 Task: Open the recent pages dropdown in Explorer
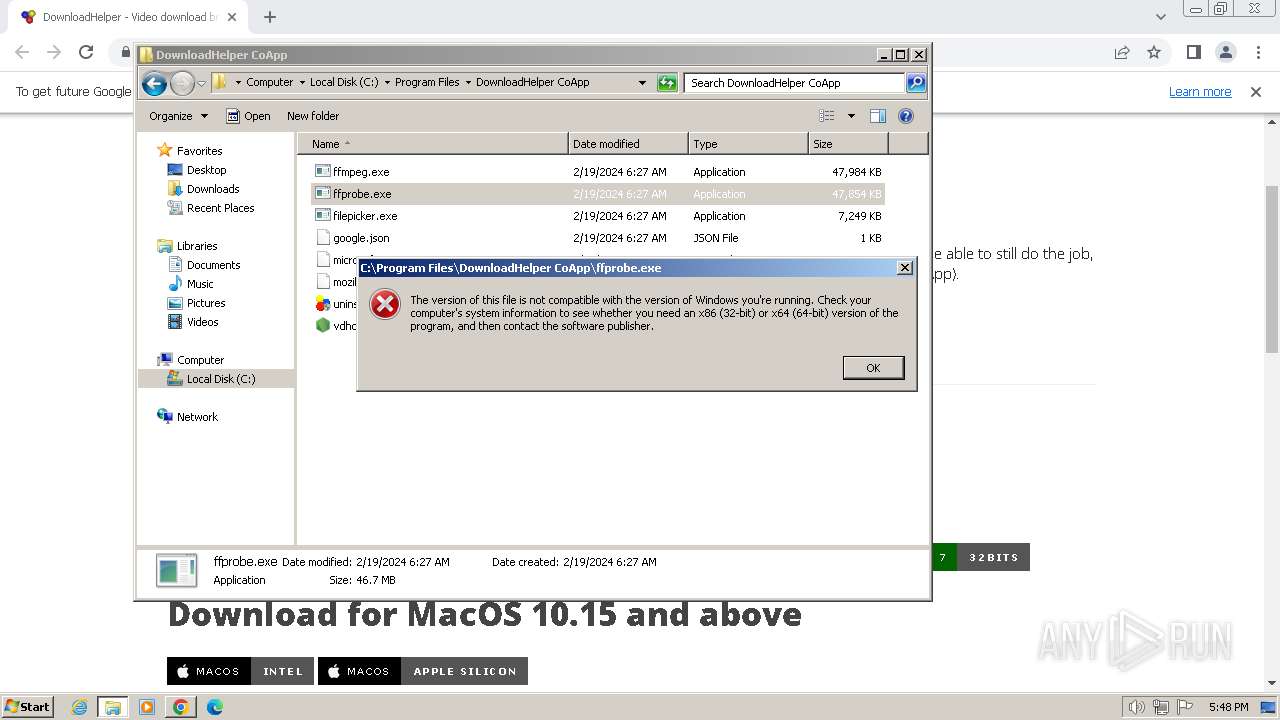202,84
